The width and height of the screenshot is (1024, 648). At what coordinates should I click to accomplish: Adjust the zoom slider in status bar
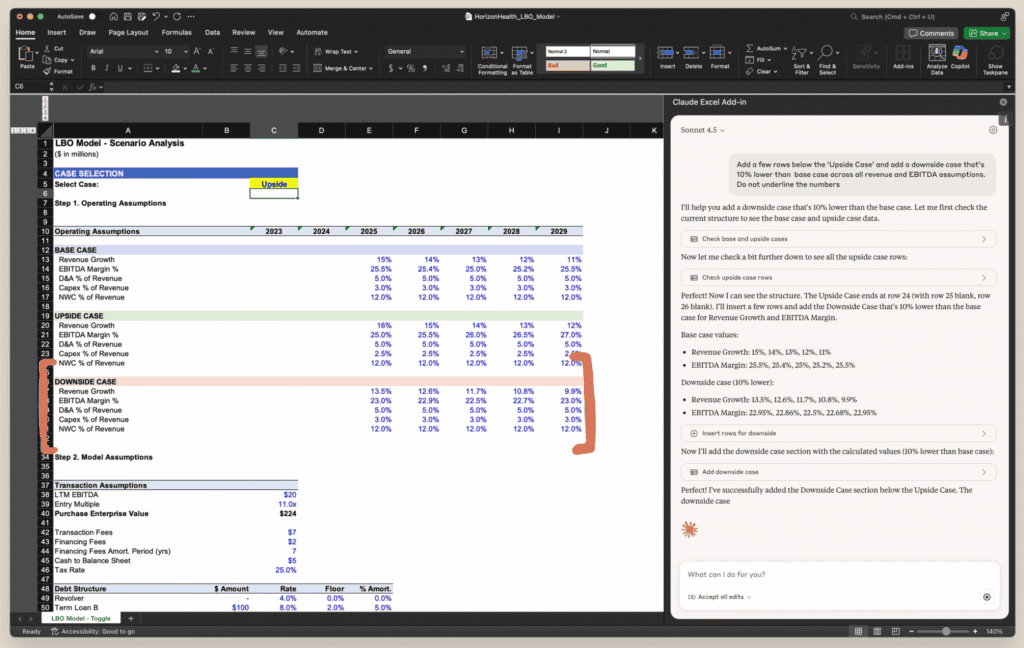pos(947,632)
